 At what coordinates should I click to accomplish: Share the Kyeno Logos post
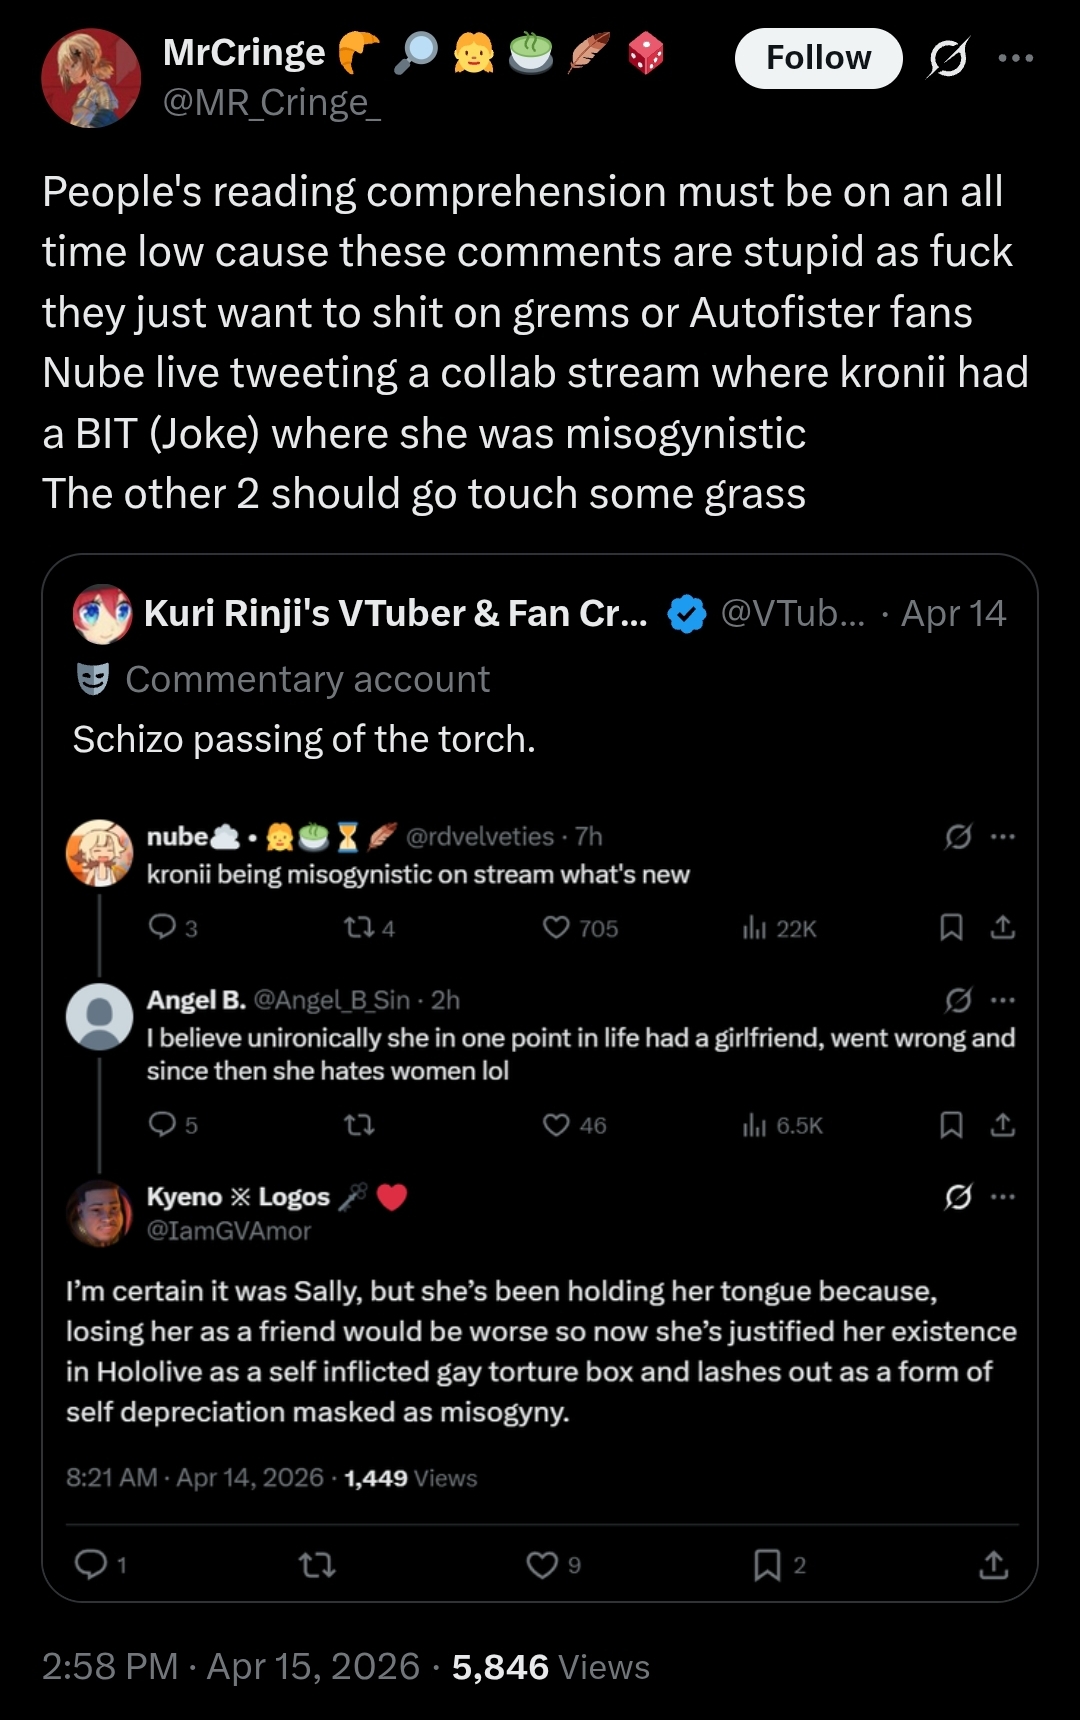point(993,1564)
